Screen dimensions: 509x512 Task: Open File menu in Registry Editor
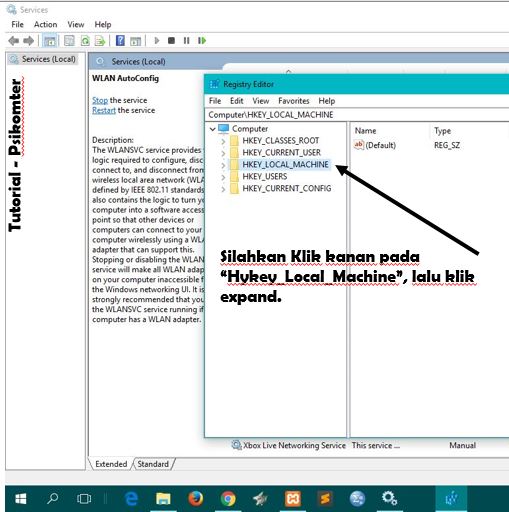215,101
